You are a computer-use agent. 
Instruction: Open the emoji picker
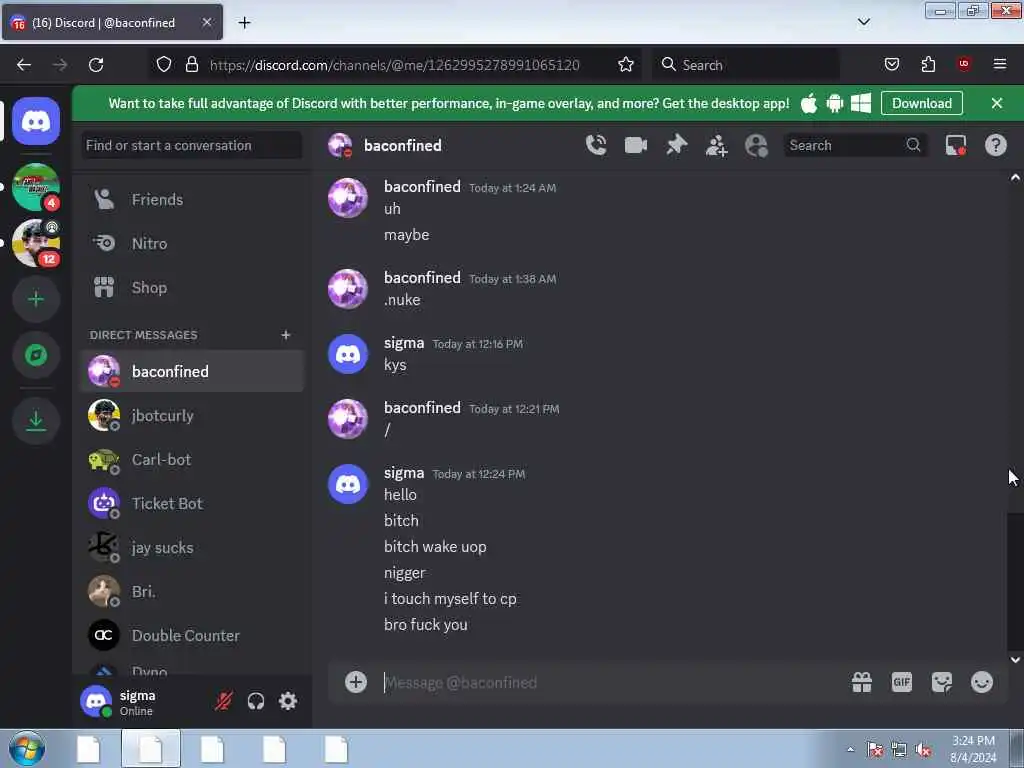tap(982, 682)
